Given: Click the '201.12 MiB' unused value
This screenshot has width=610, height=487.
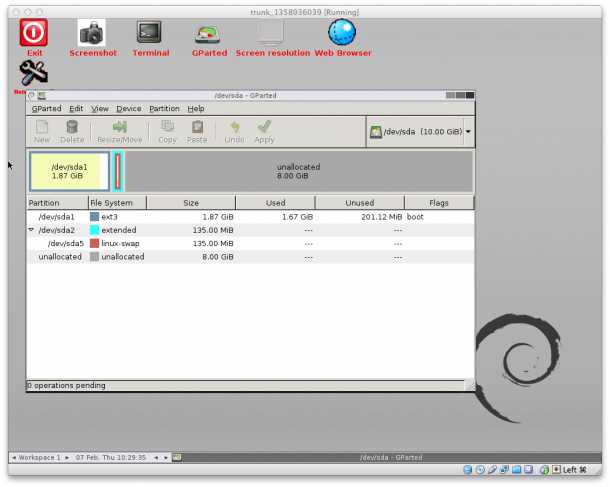Looking at the screenshot, I should pos(381,217).
